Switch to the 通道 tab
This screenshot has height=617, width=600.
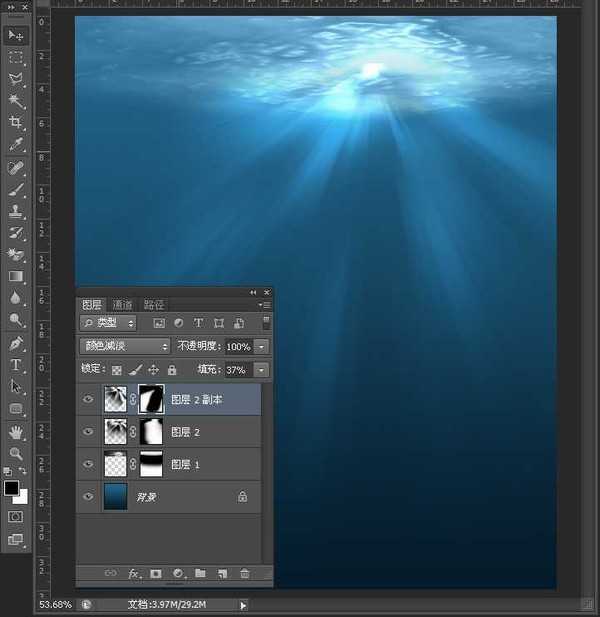click(x=122, y=305)
